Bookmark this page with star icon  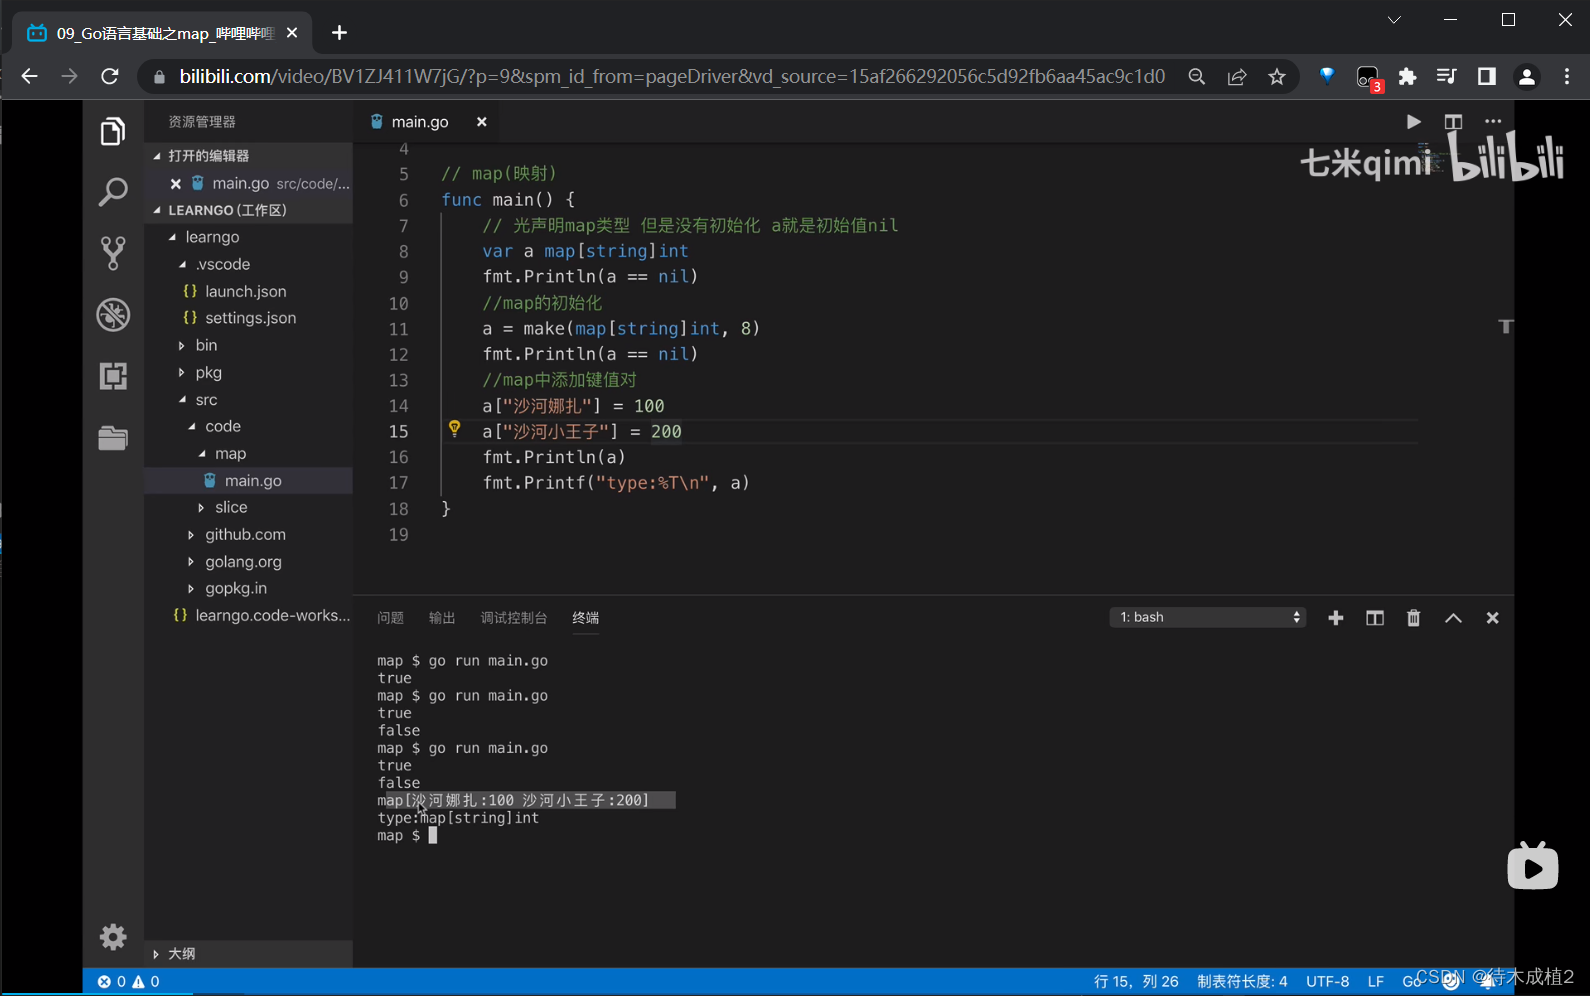click(1277, 77)
